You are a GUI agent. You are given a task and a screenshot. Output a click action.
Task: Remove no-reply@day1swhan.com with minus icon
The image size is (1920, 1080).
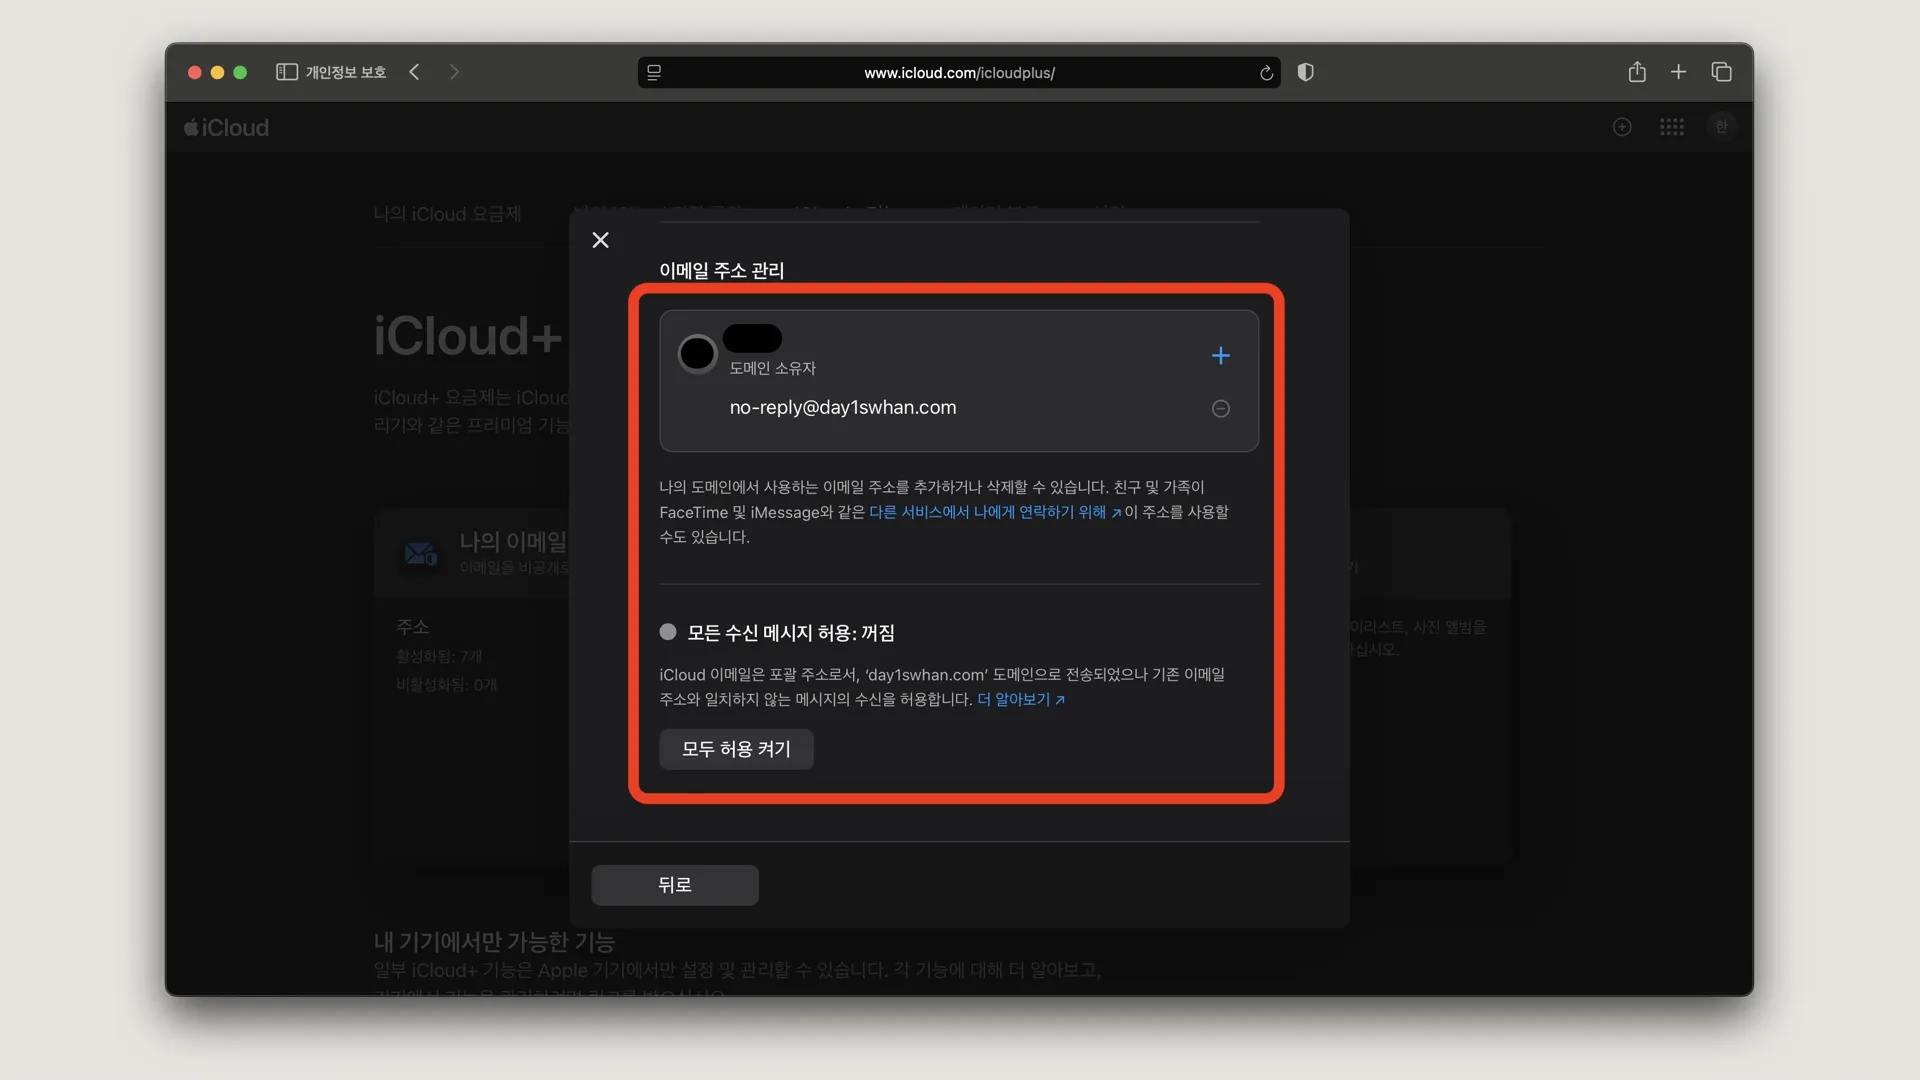point(1220,408)
